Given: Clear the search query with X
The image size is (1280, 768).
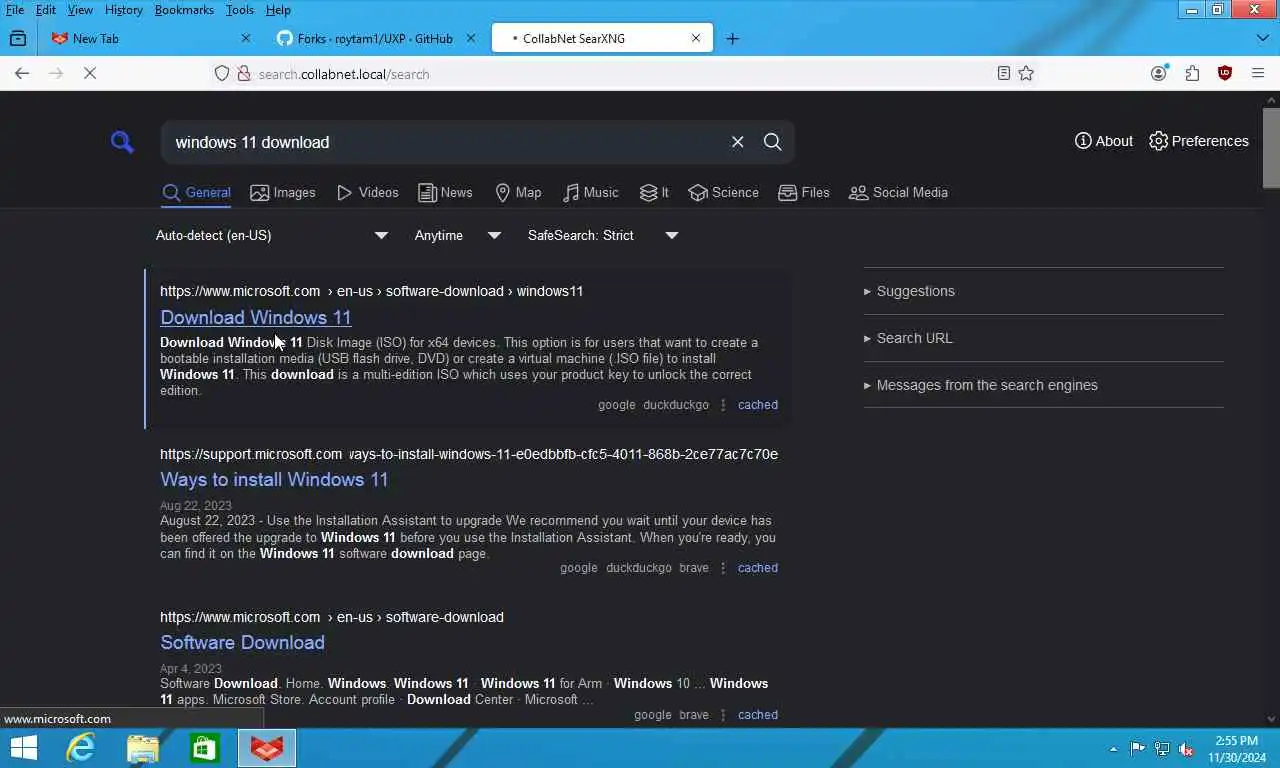Looking at the screenshot, I should pyautogui.click(x=737, y=142).
